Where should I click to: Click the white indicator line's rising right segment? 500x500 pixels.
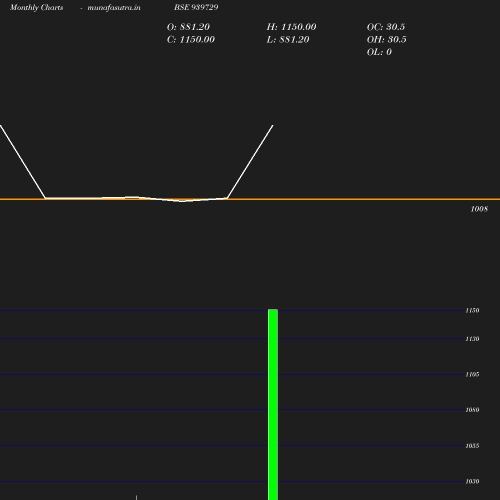tap(250, 162)
